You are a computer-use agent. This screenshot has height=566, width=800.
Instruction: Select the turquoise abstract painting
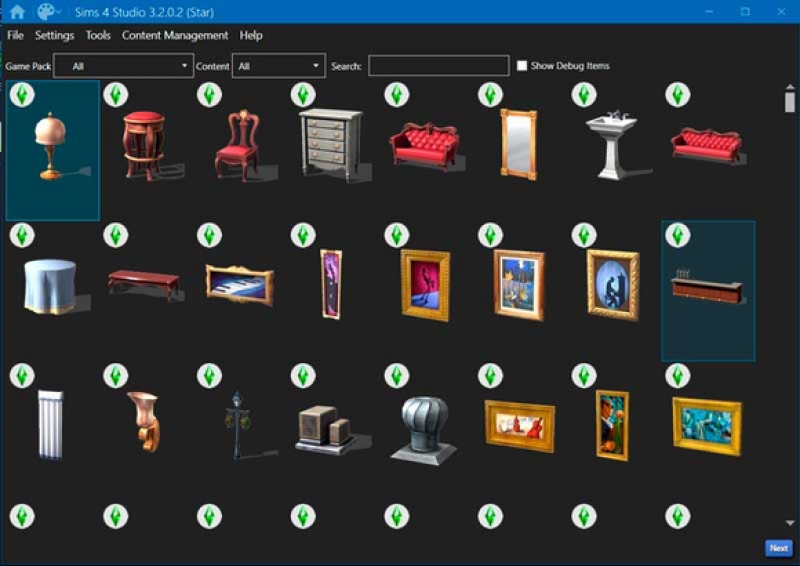click(x=707, y=426)
